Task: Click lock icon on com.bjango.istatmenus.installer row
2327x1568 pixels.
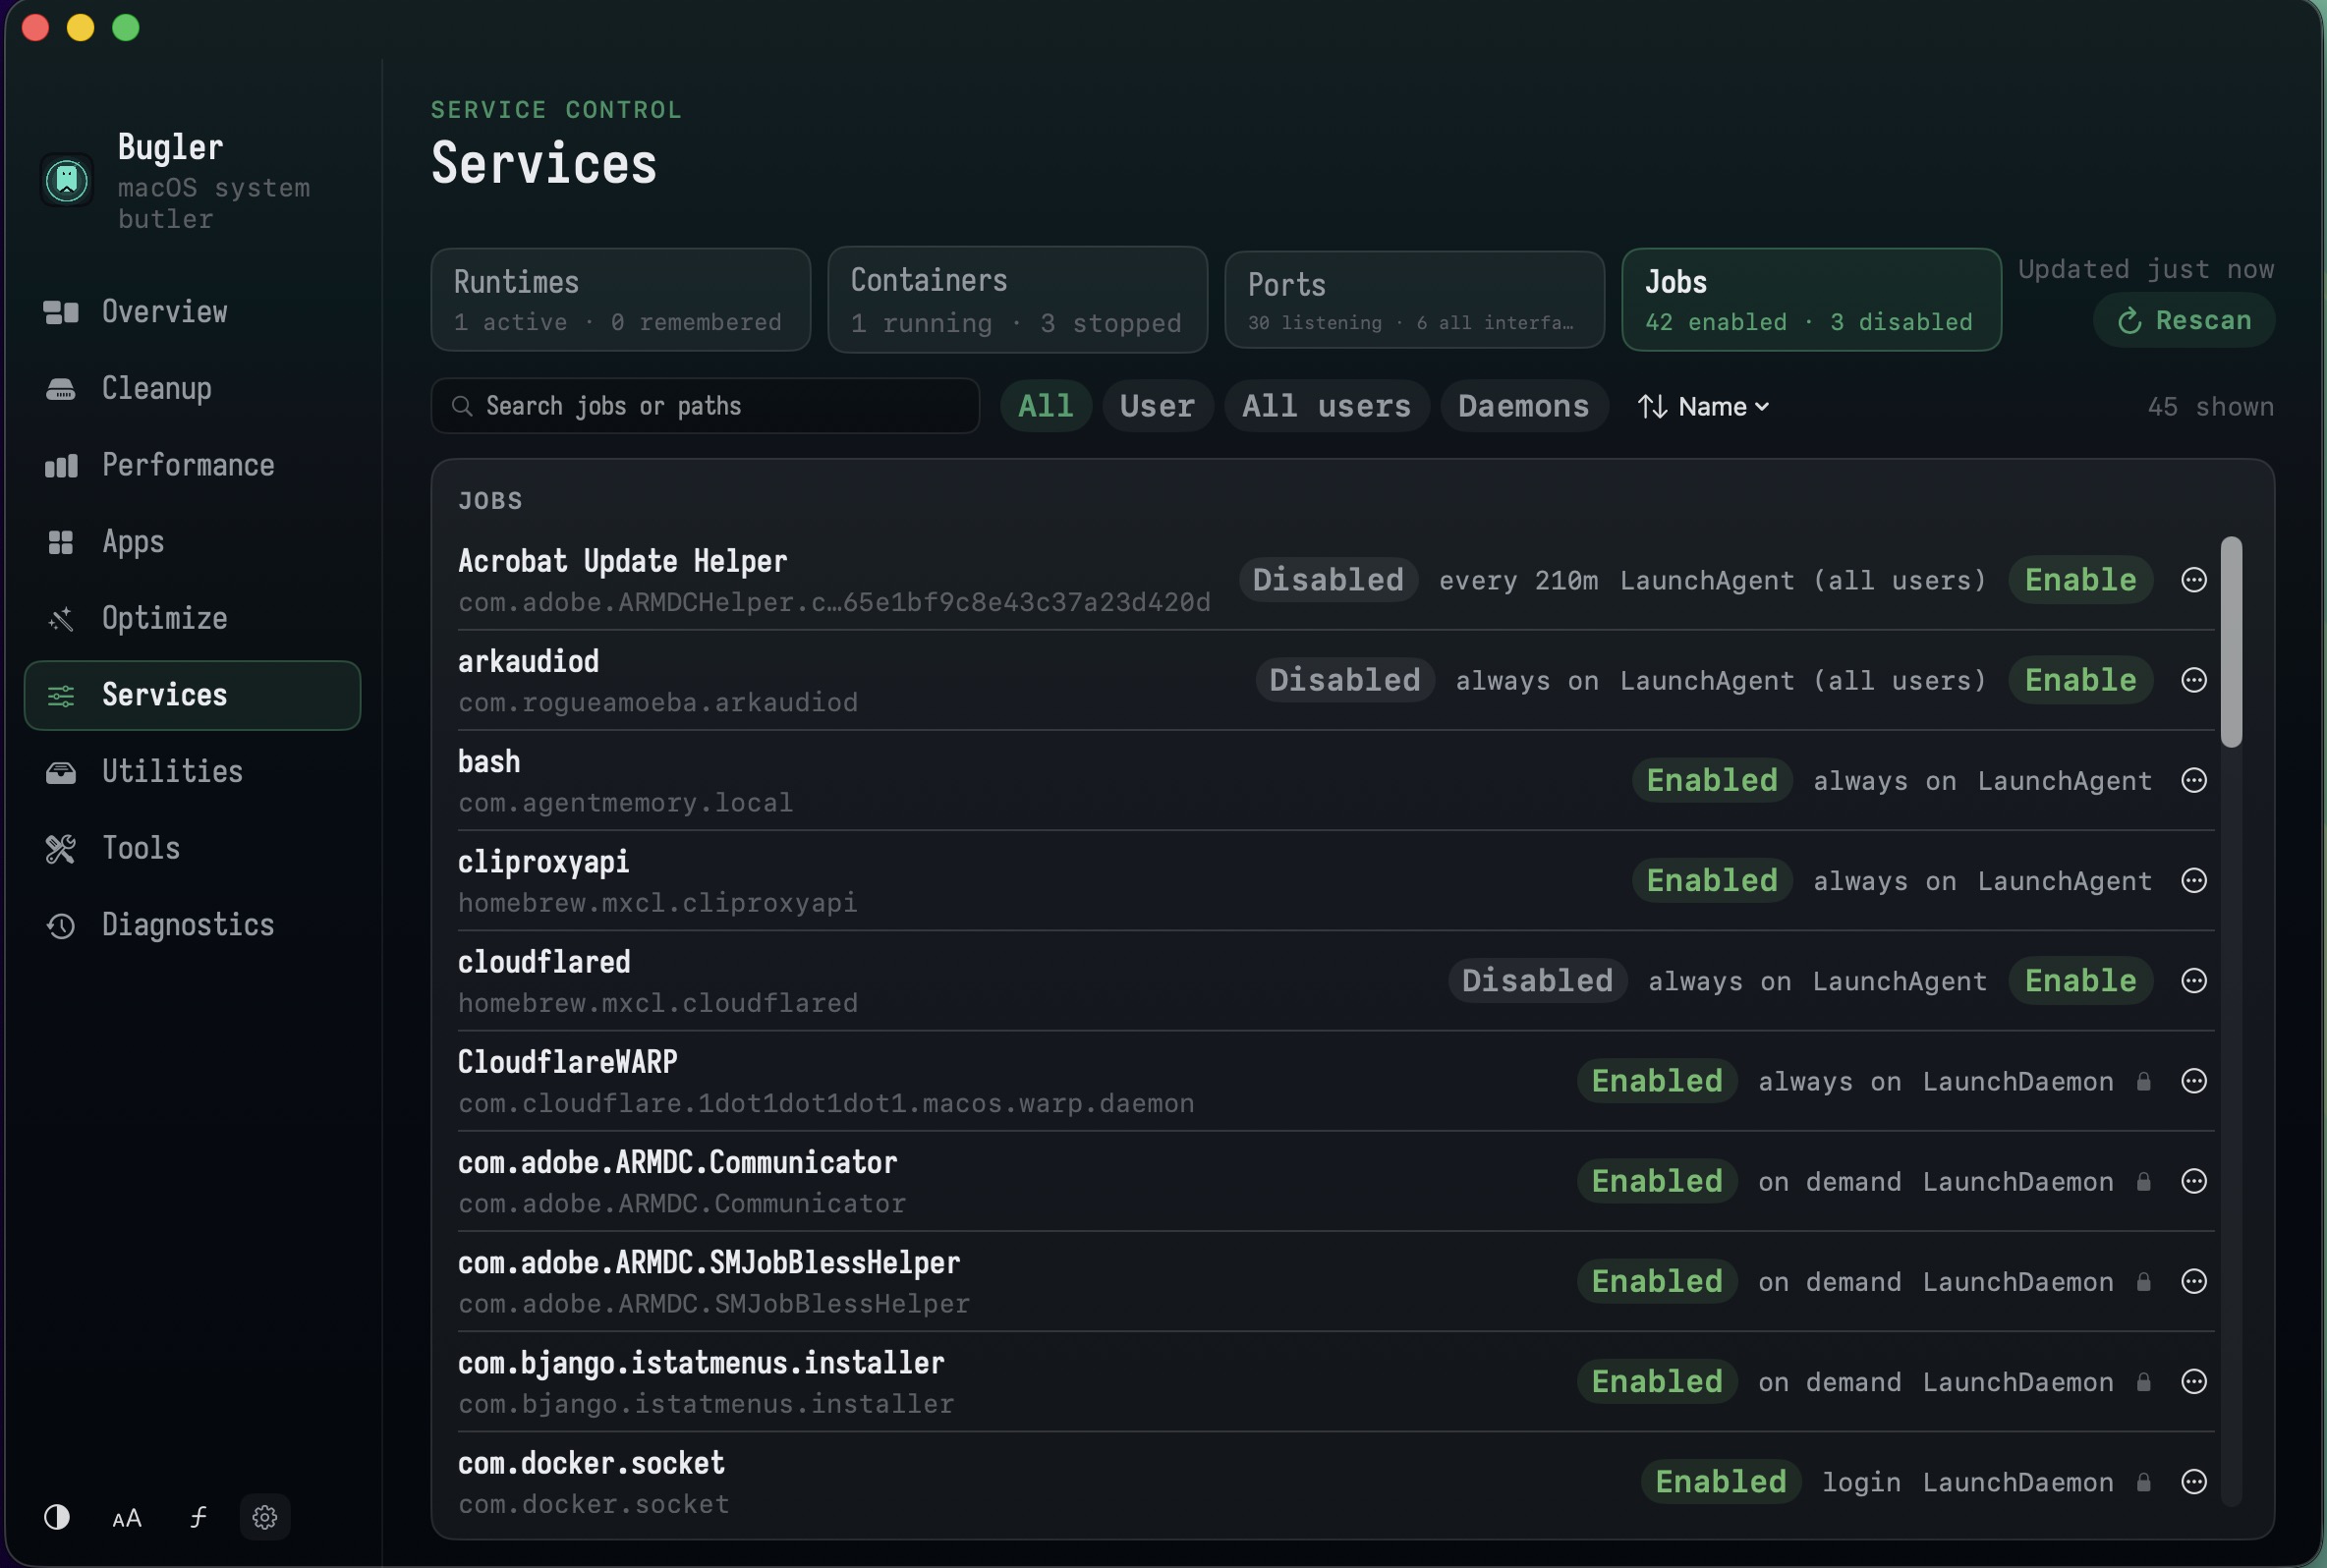Action: (2143, 1381)
